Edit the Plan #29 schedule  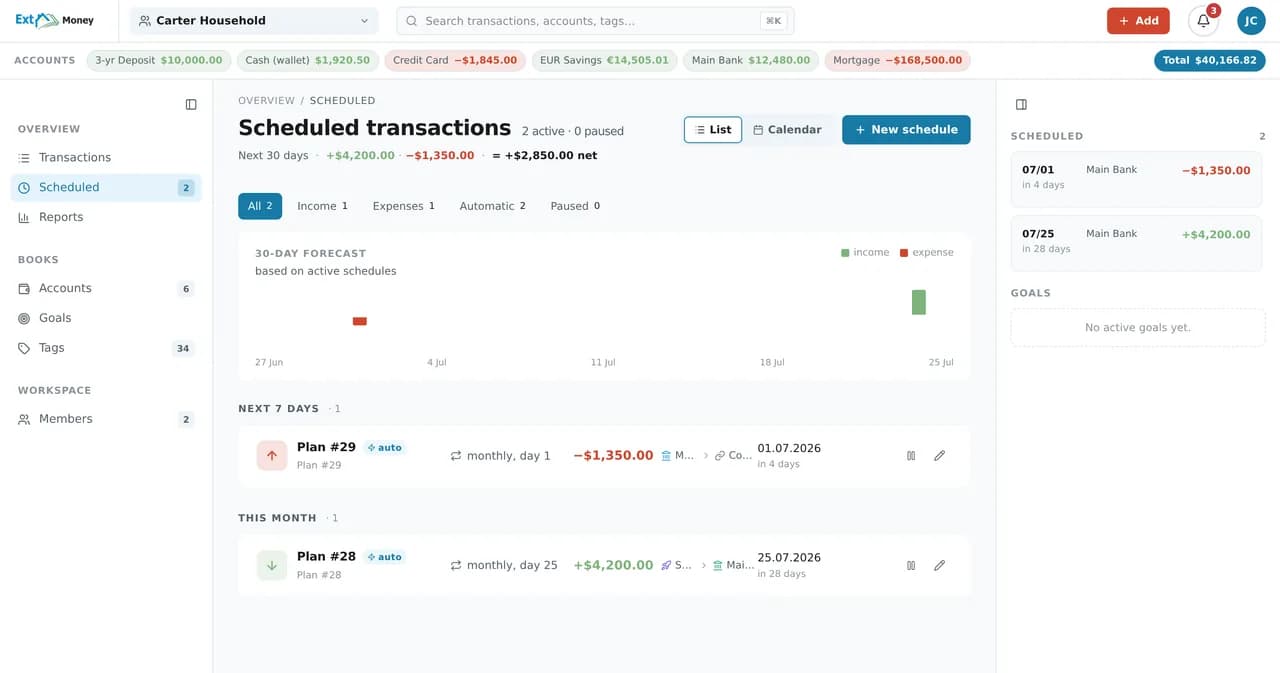click(x=939, y=455)
